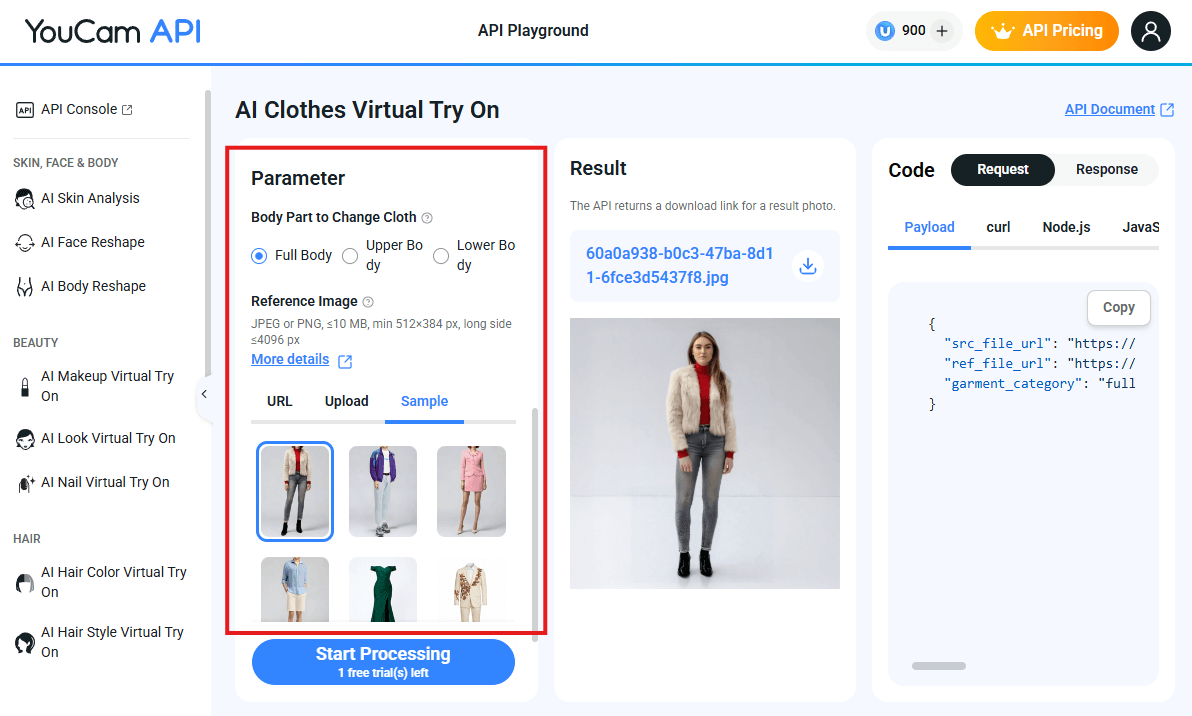Collapse the left sidebar with chevron handle
Image resolution: width=1192 pixels, height=716 pixels.
coord(204,394)
